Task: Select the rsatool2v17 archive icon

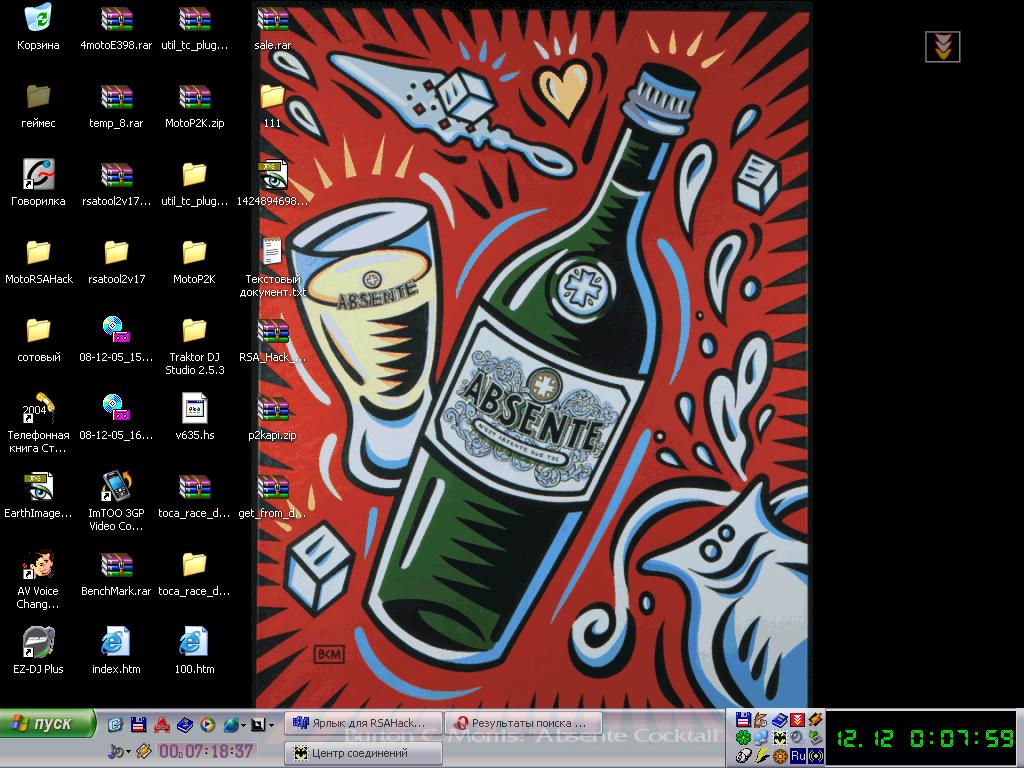Action: (116, 182)
